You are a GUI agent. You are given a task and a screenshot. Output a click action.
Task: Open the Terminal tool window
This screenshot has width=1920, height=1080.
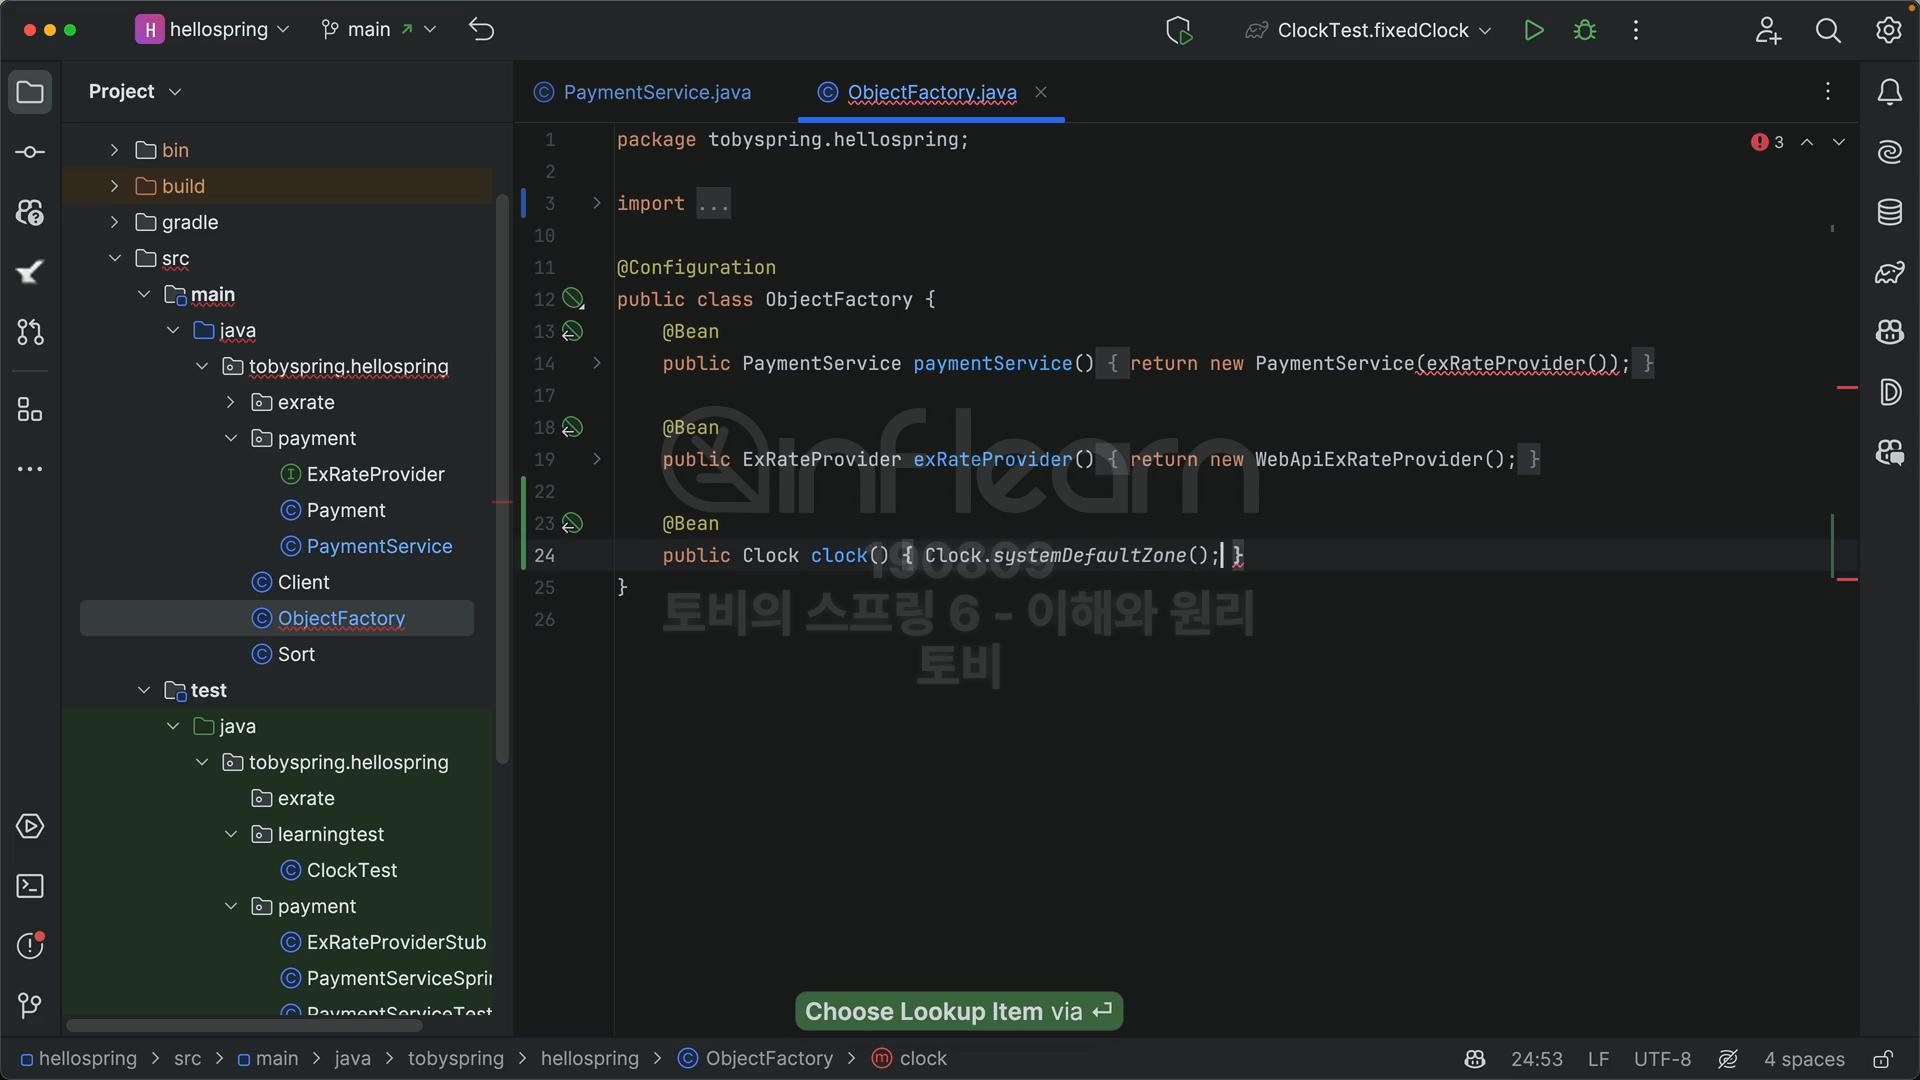tap(30, 886)
